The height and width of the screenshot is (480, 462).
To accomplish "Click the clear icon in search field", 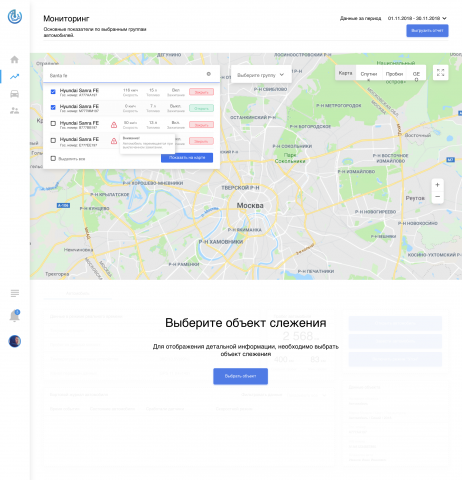I will point(209,74).
